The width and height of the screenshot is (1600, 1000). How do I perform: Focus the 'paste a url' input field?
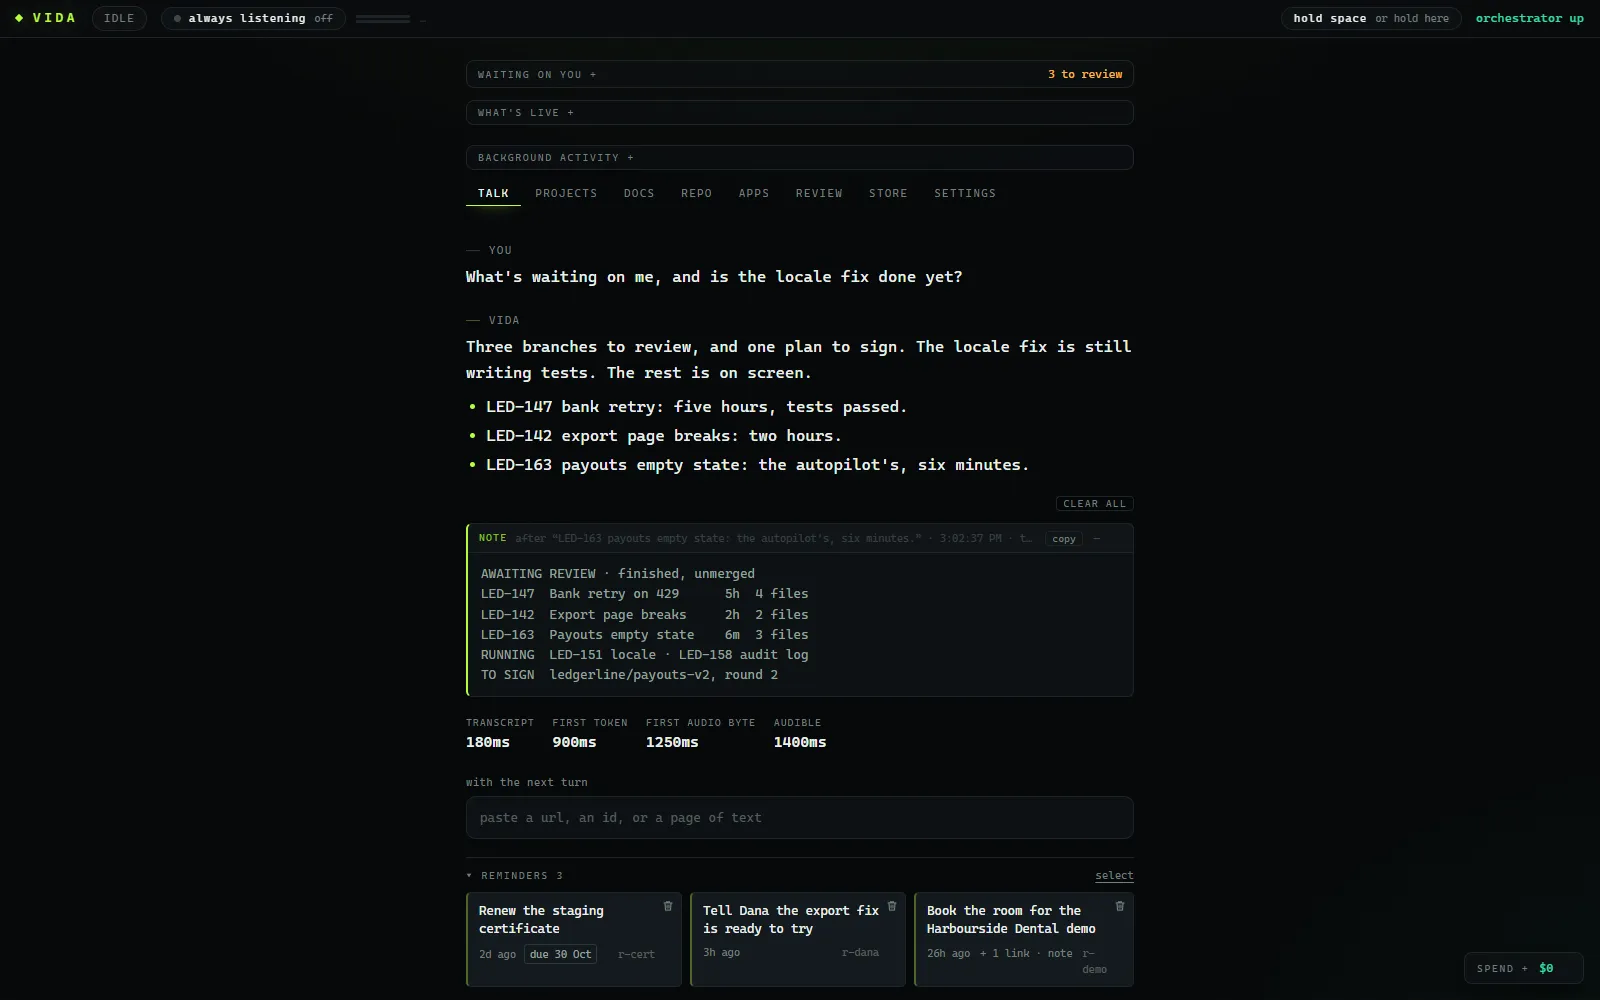coord(799,818)
